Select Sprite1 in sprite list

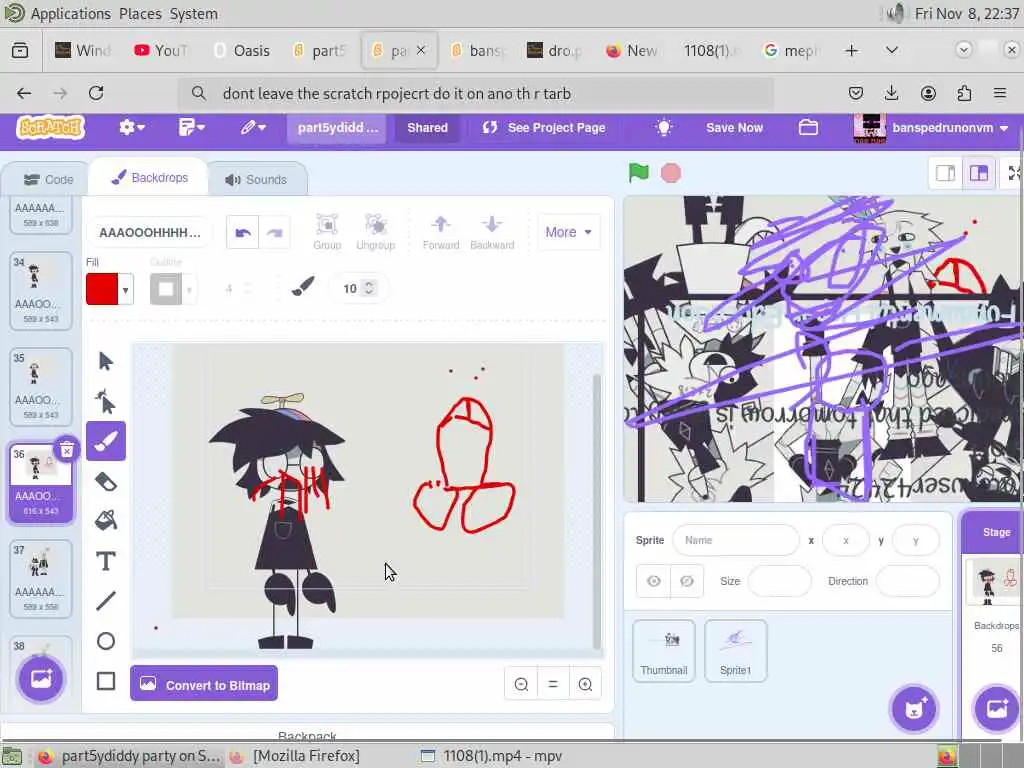click(735, 651)
